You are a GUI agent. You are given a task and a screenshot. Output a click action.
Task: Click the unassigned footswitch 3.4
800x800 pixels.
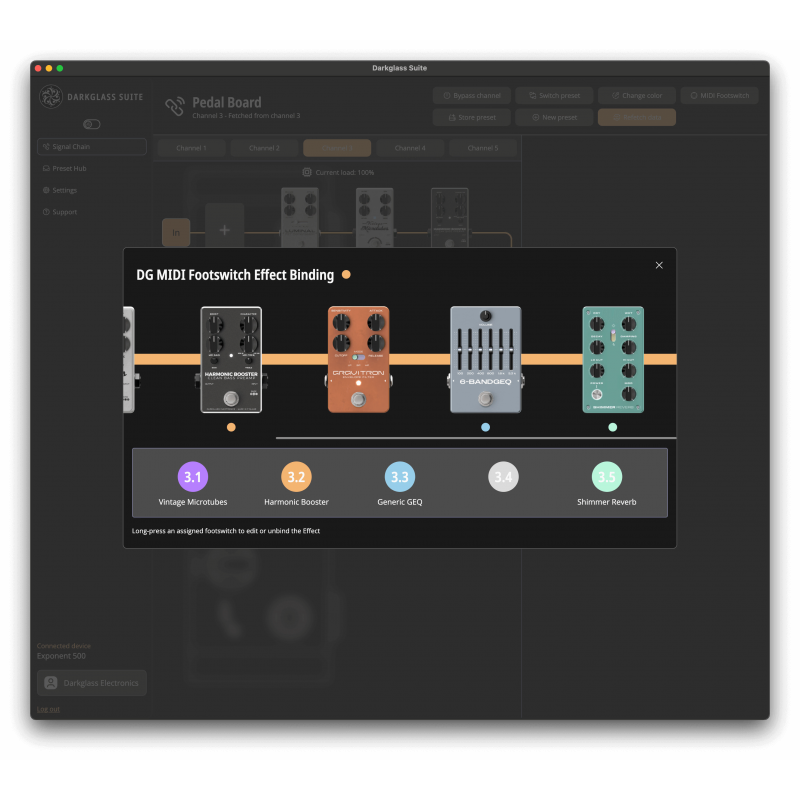504,477
